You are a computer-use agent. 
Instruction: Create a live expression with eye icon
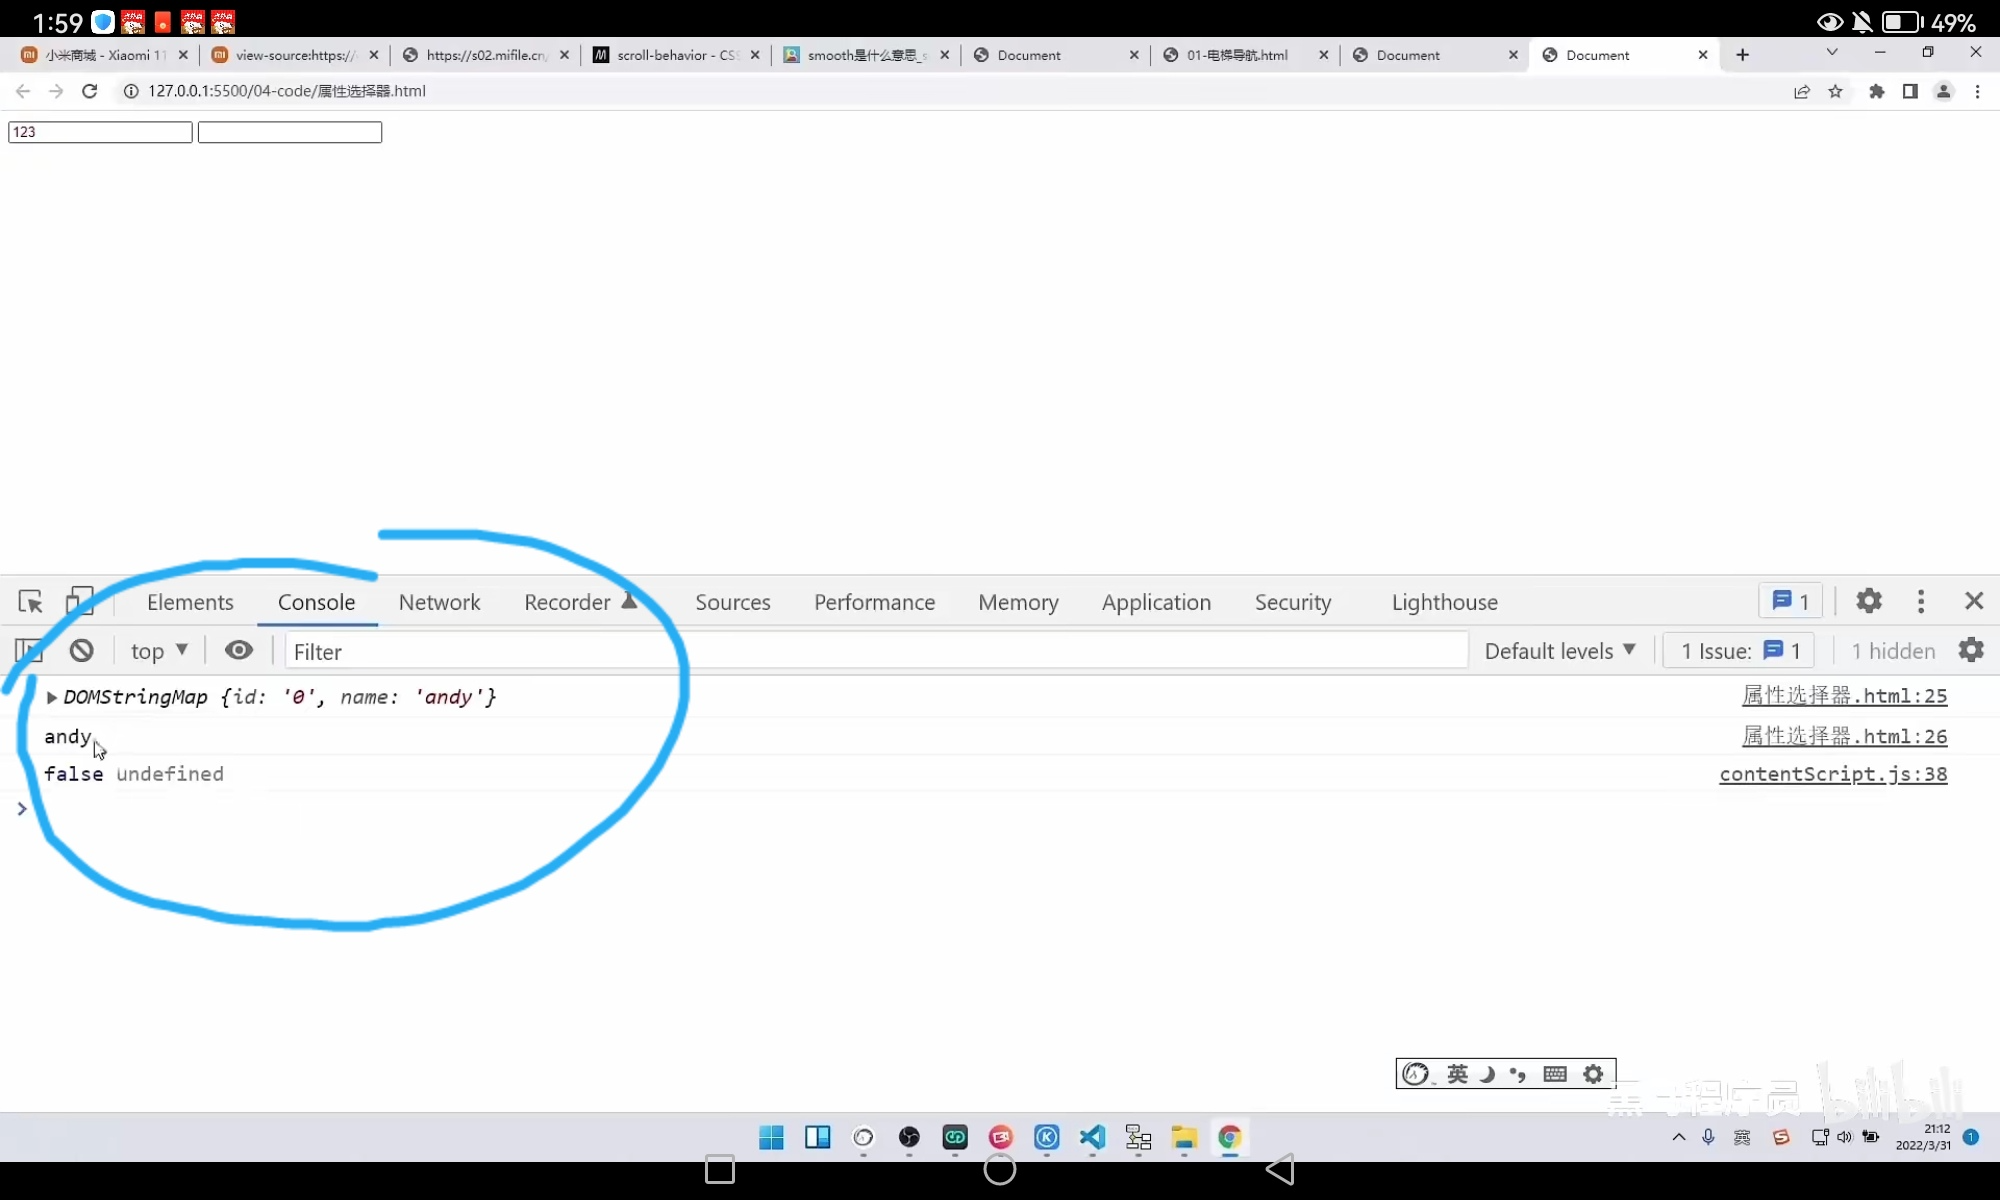(x=238, y=650)
